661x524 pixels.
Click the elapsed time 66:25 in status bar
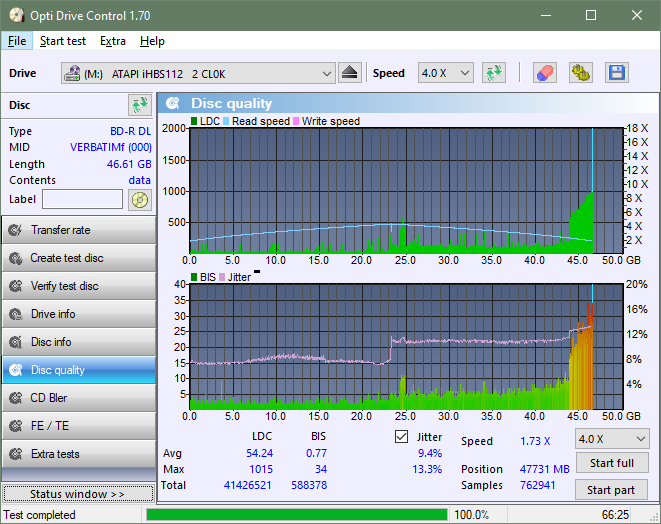click(615, 515)
